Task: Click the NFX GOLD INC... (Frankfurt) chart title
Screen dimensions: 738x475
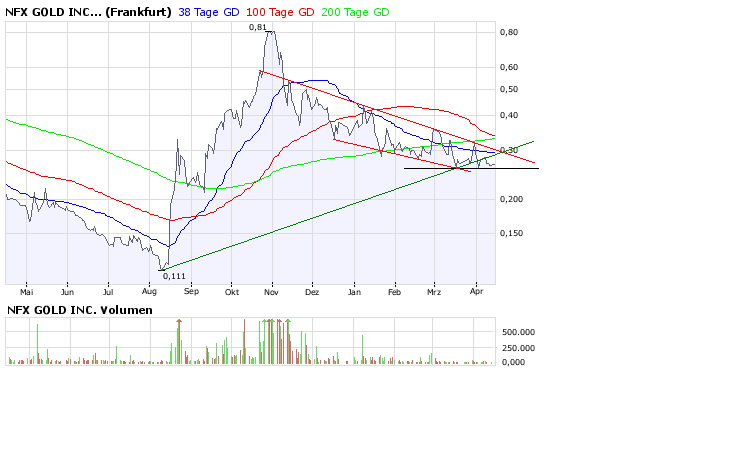Action: [x=88, y=12]
